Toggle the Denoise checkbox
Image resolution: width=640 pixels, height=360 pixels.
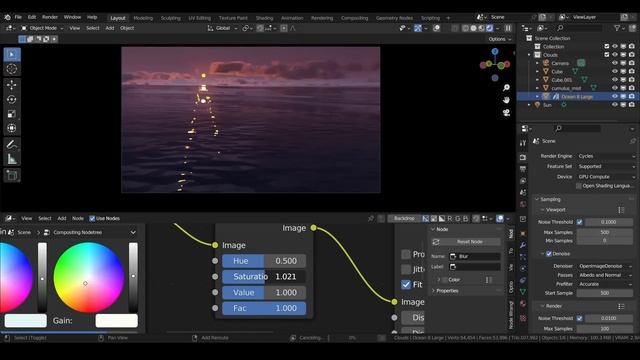[549, 253]
